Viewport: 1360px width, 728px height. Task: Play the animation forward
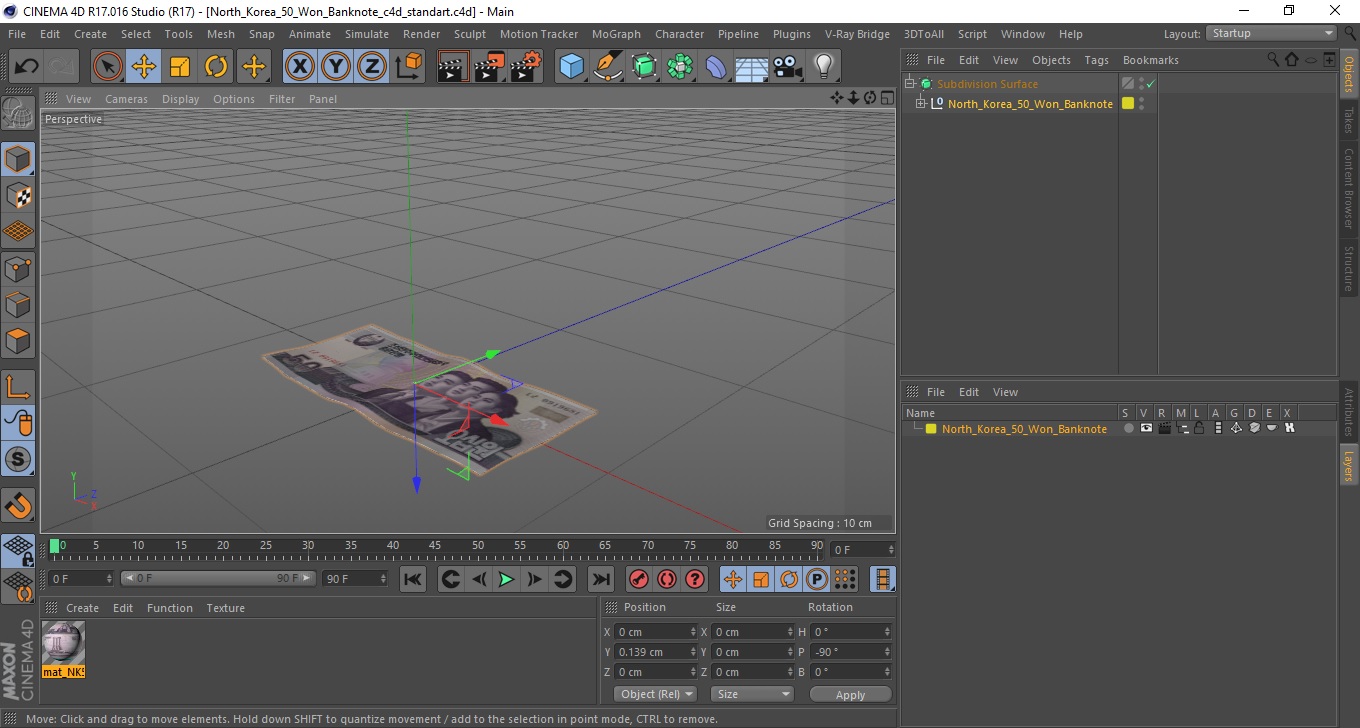pyautogui.click(x=507, y=579)
